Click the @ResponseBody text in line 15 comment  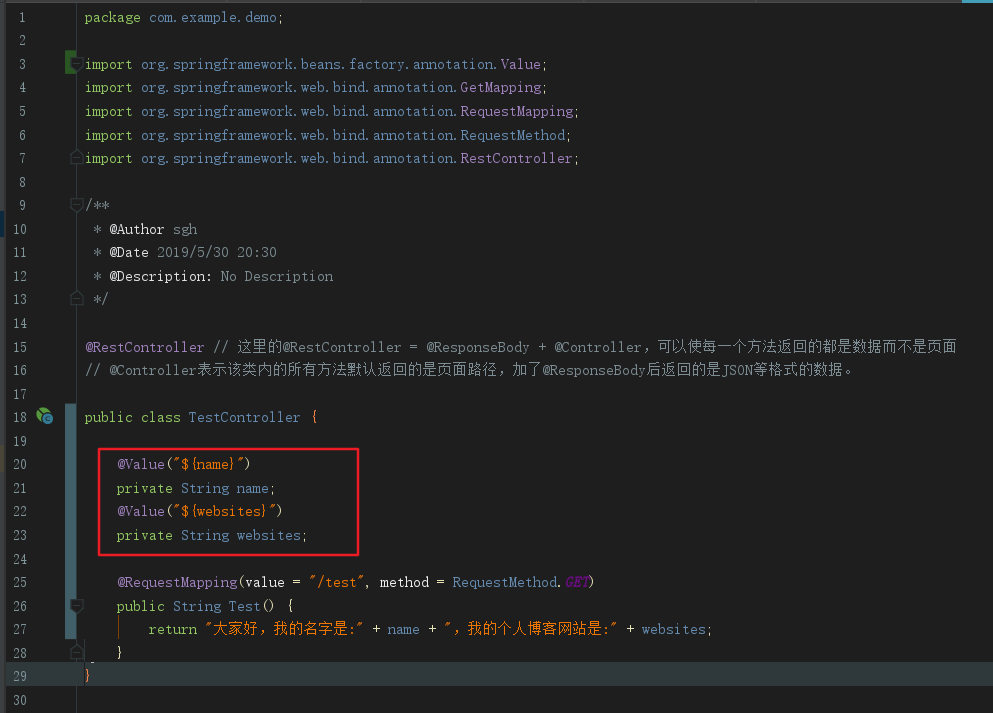[x=478, y=347]
